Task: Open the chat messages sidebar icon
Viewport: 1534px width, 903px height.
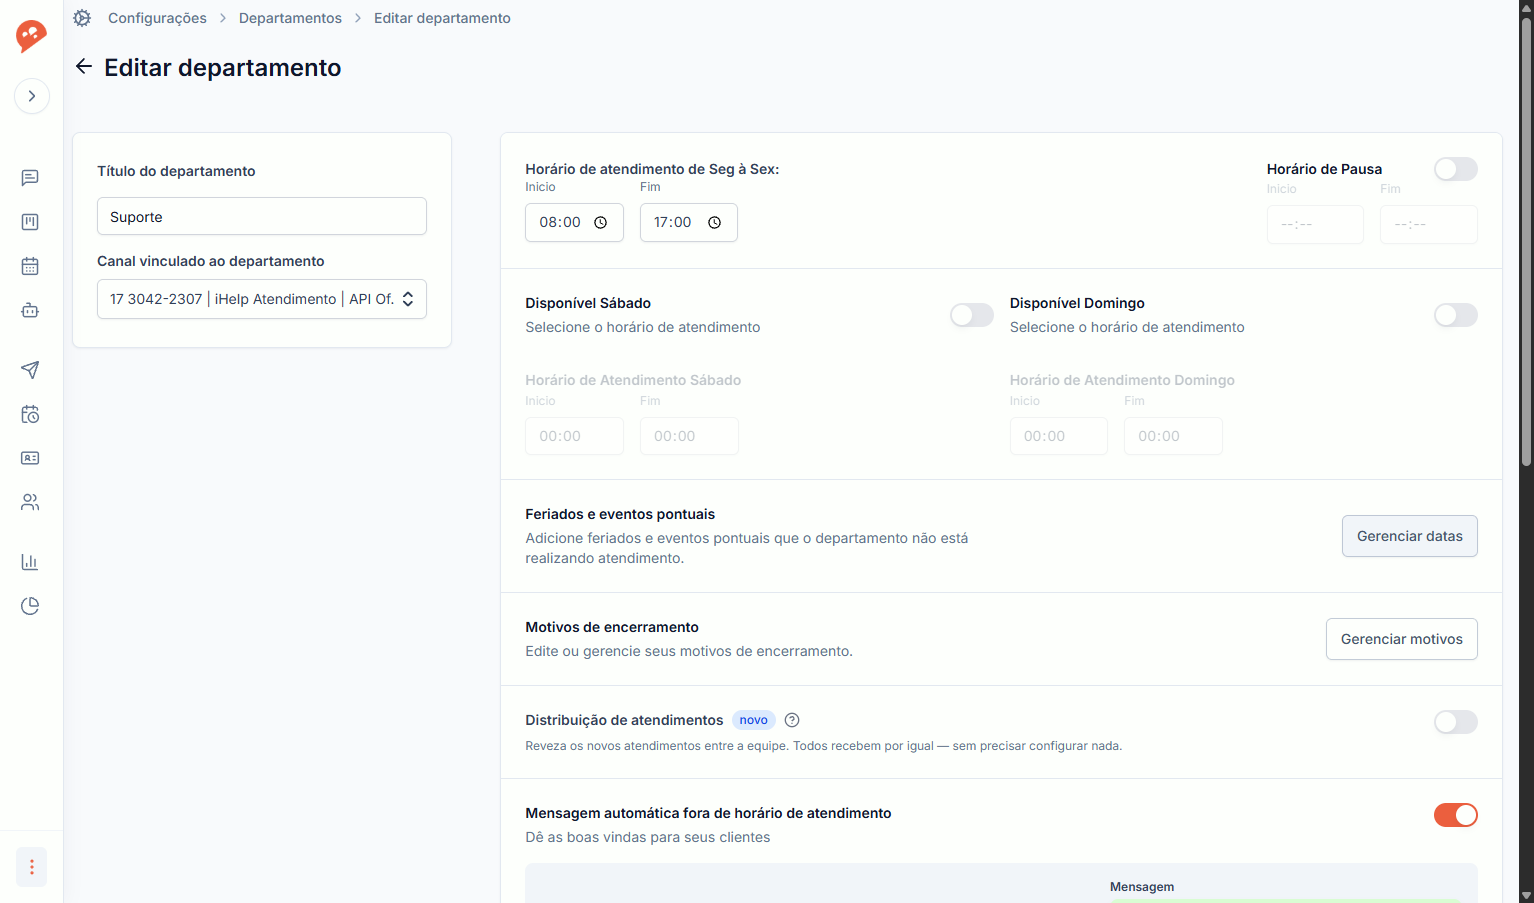Action: (x=30, y=178)
